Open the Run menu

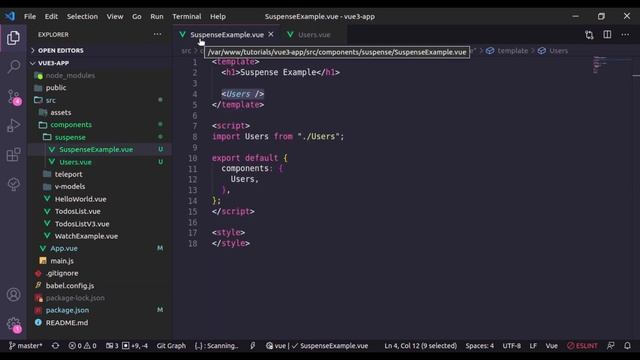coord(157,16)
